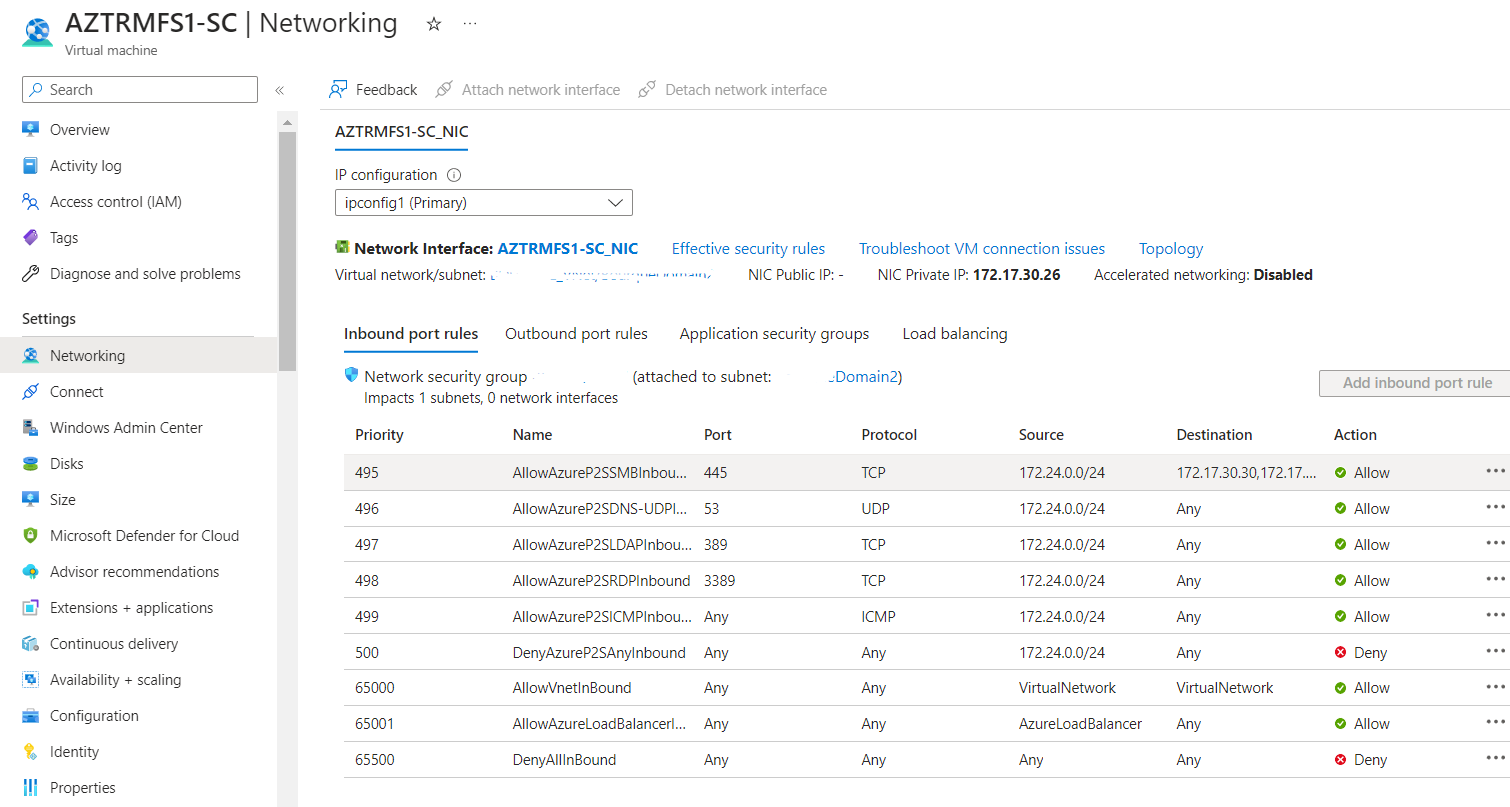Click priority 65500 cell

(x=375, y=760)
